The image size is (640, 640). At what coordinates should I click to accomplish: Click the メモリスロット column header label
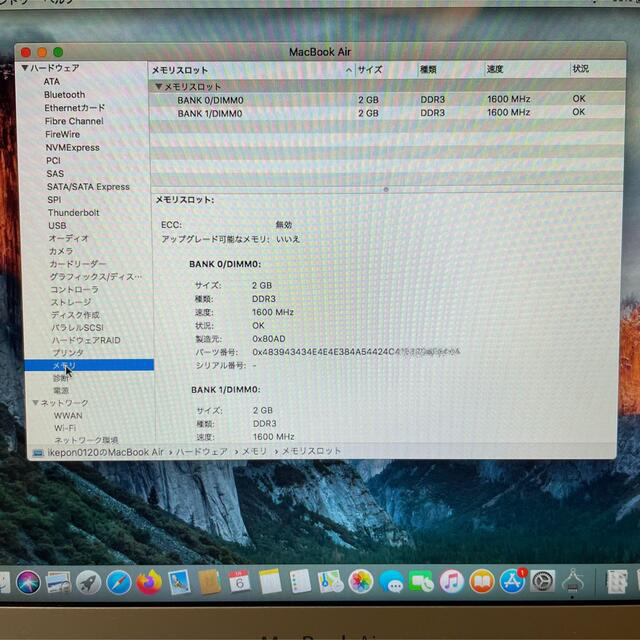coord(180,71)
